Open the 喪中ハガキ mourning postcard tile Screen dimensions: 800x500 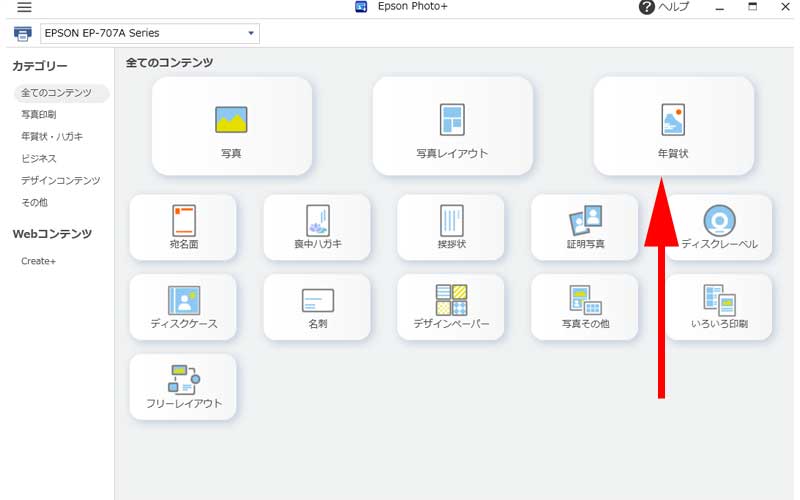(317, 227)
